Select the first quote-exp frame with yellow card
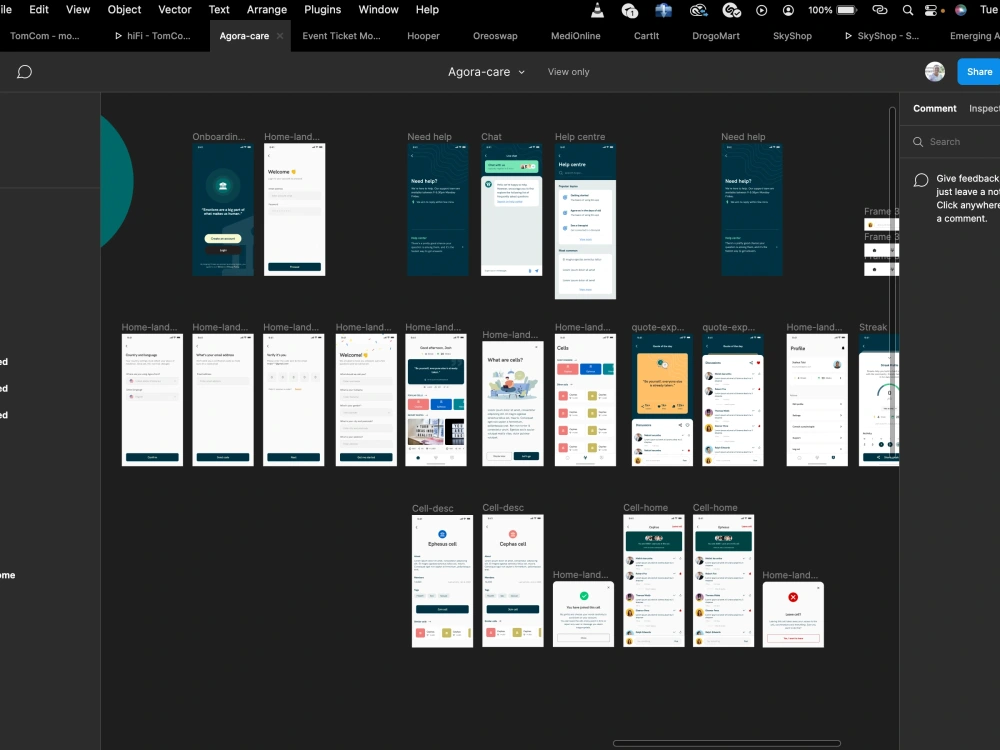The height and width of the screenshot is (750, 1000). pyautogui.click(x=662, y=400)
